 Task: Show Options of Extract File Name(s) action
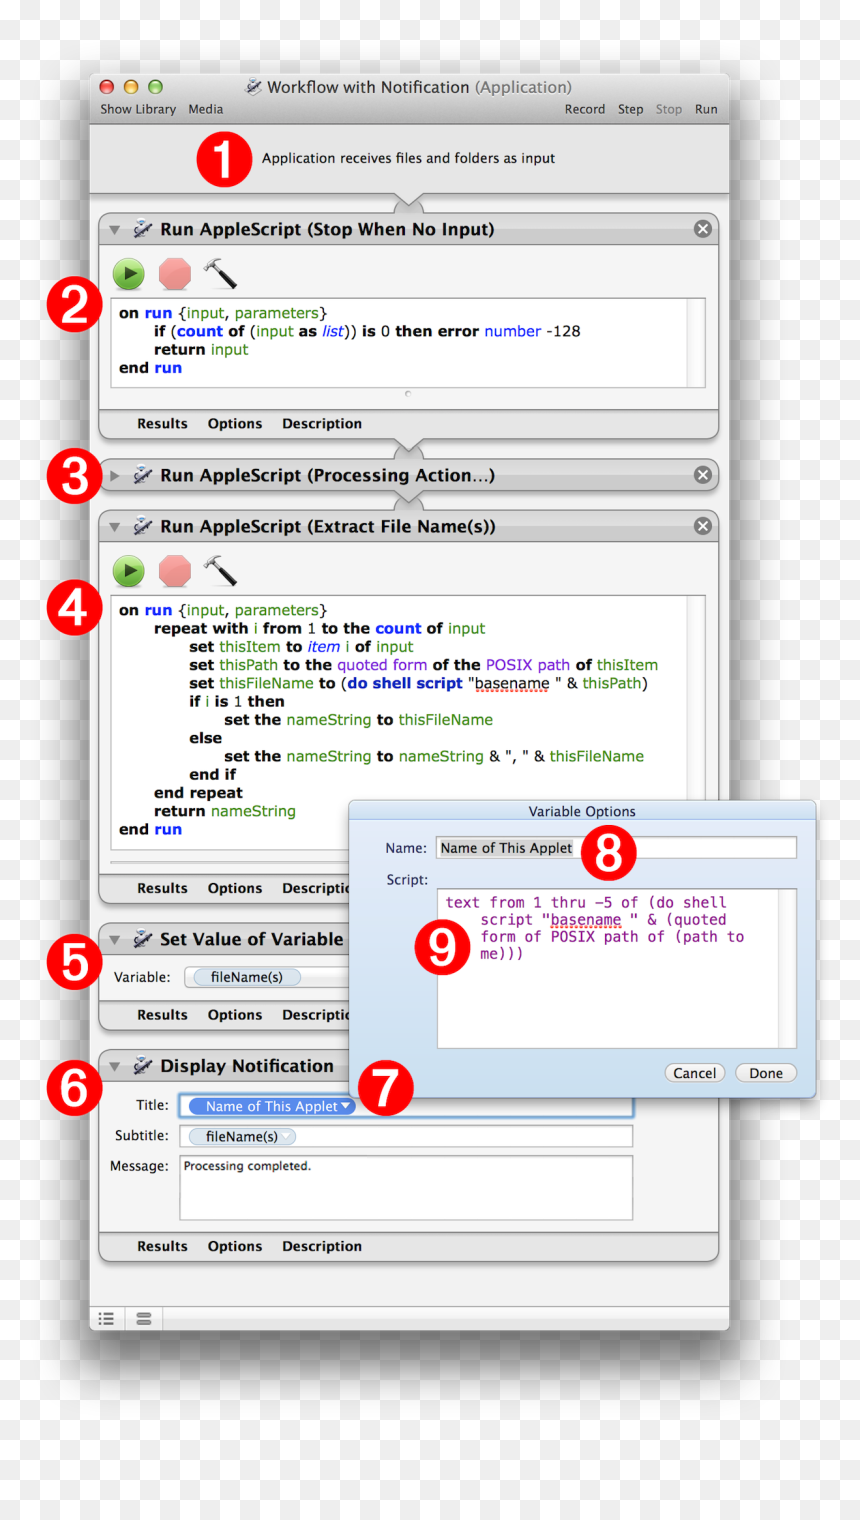tap(235, 888)
